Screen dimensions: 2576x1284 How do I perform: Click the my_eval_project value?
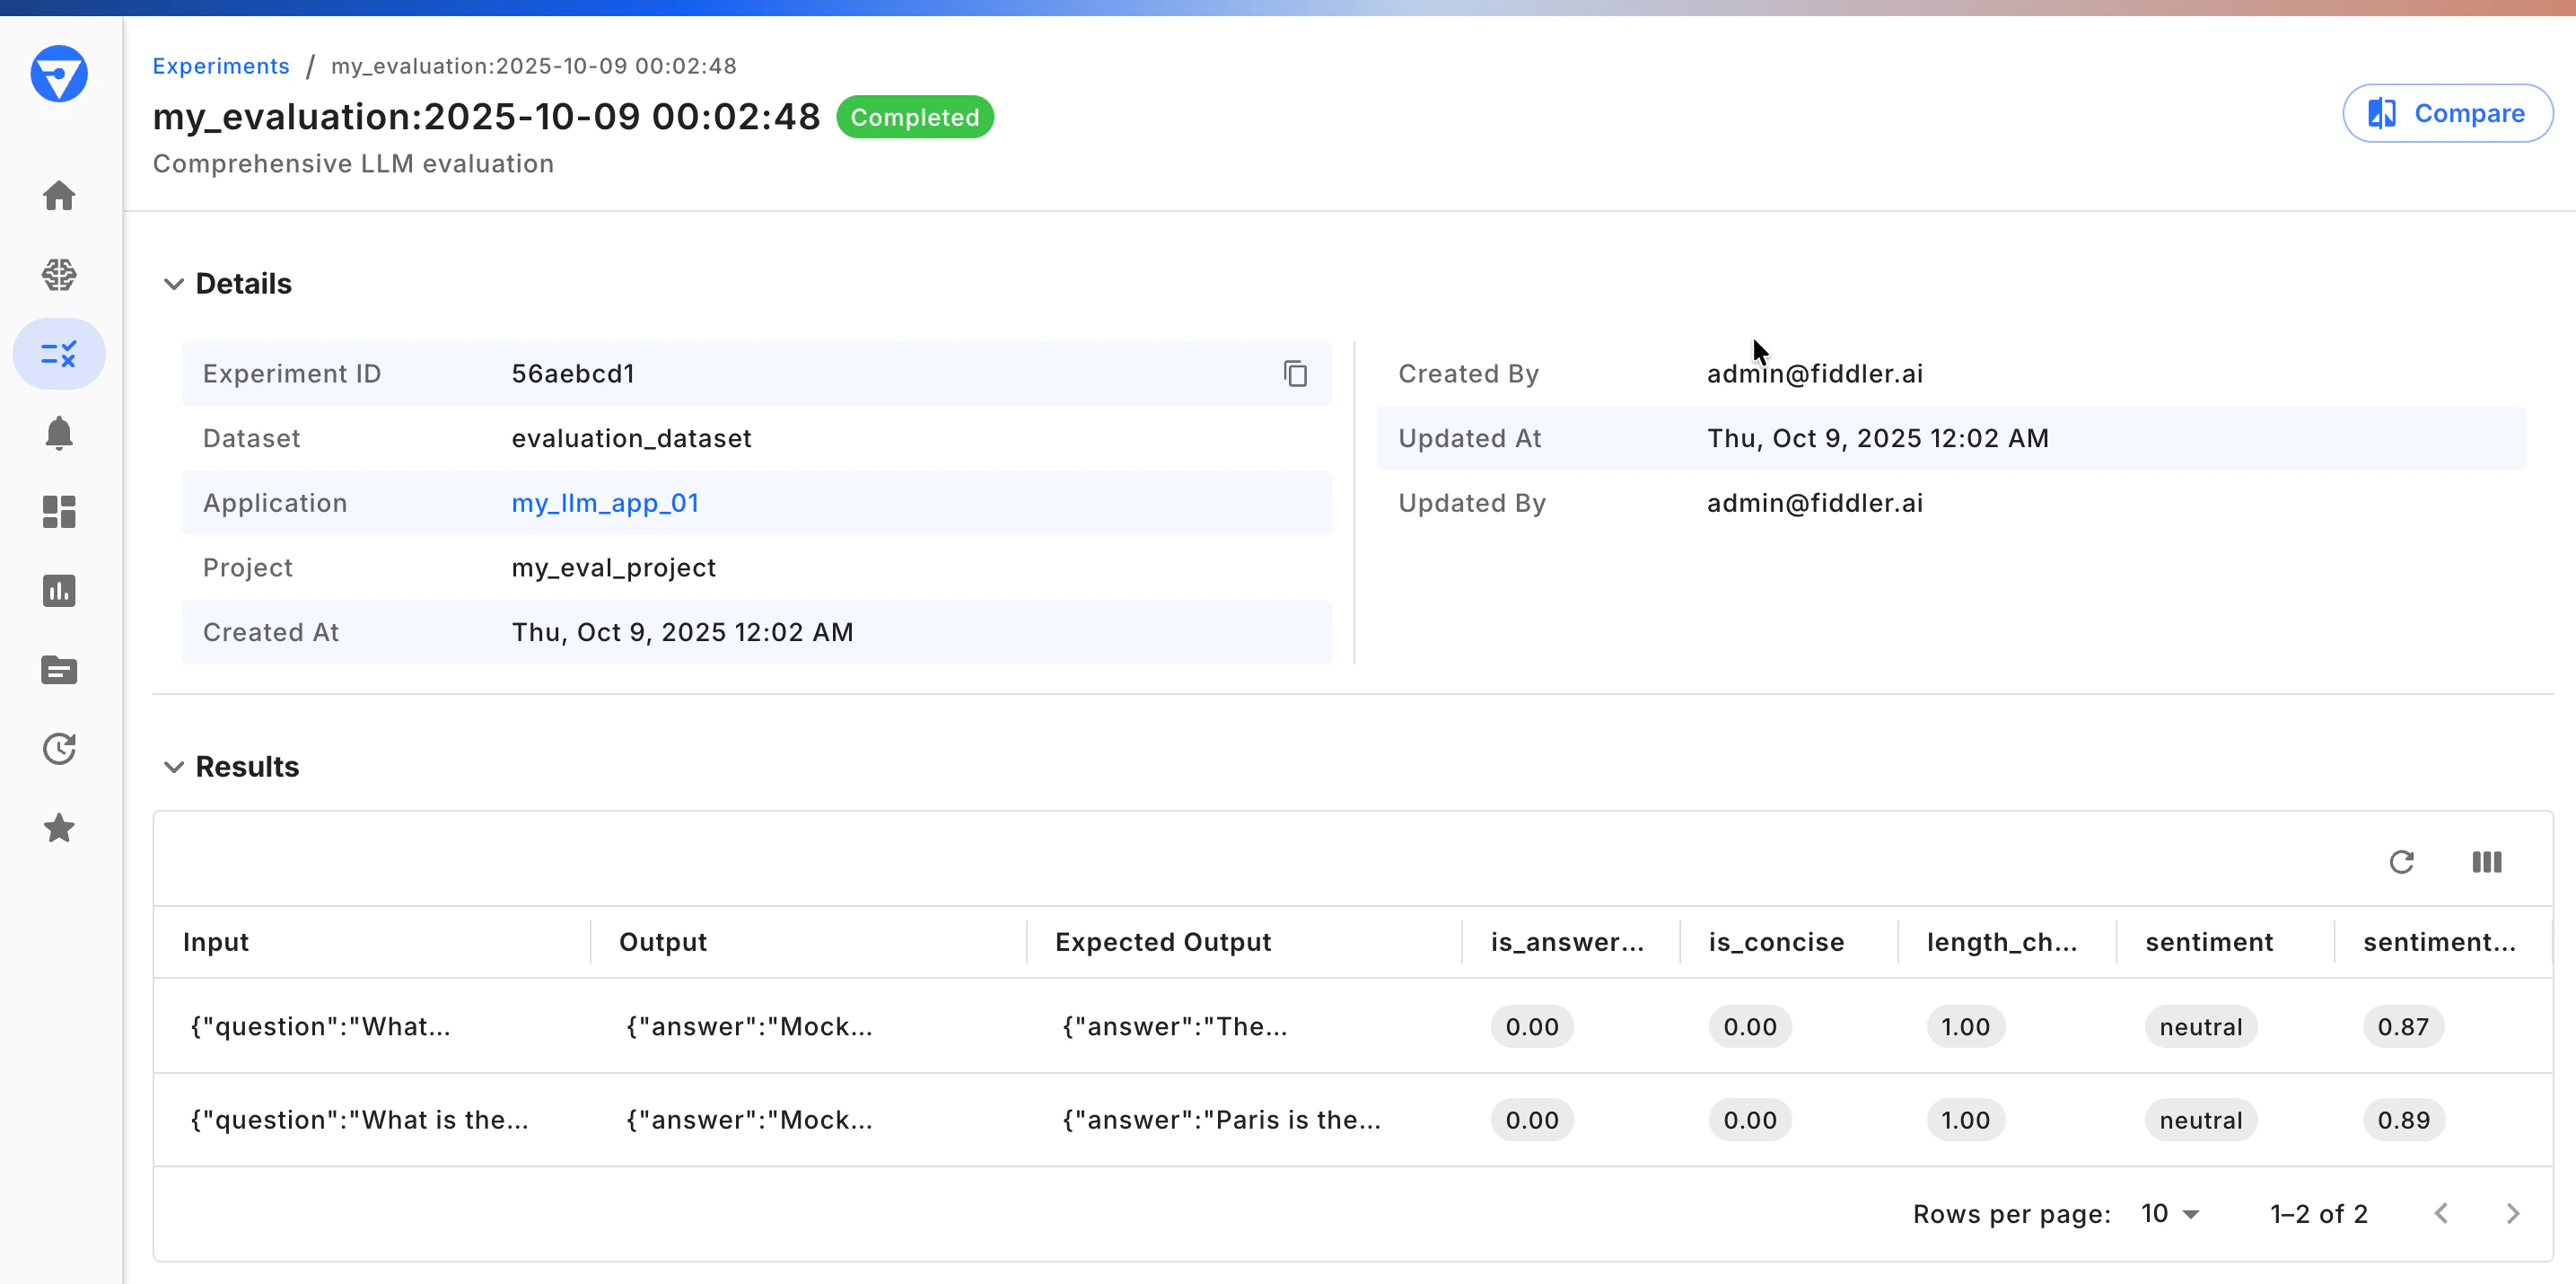(x=613, y=568)
